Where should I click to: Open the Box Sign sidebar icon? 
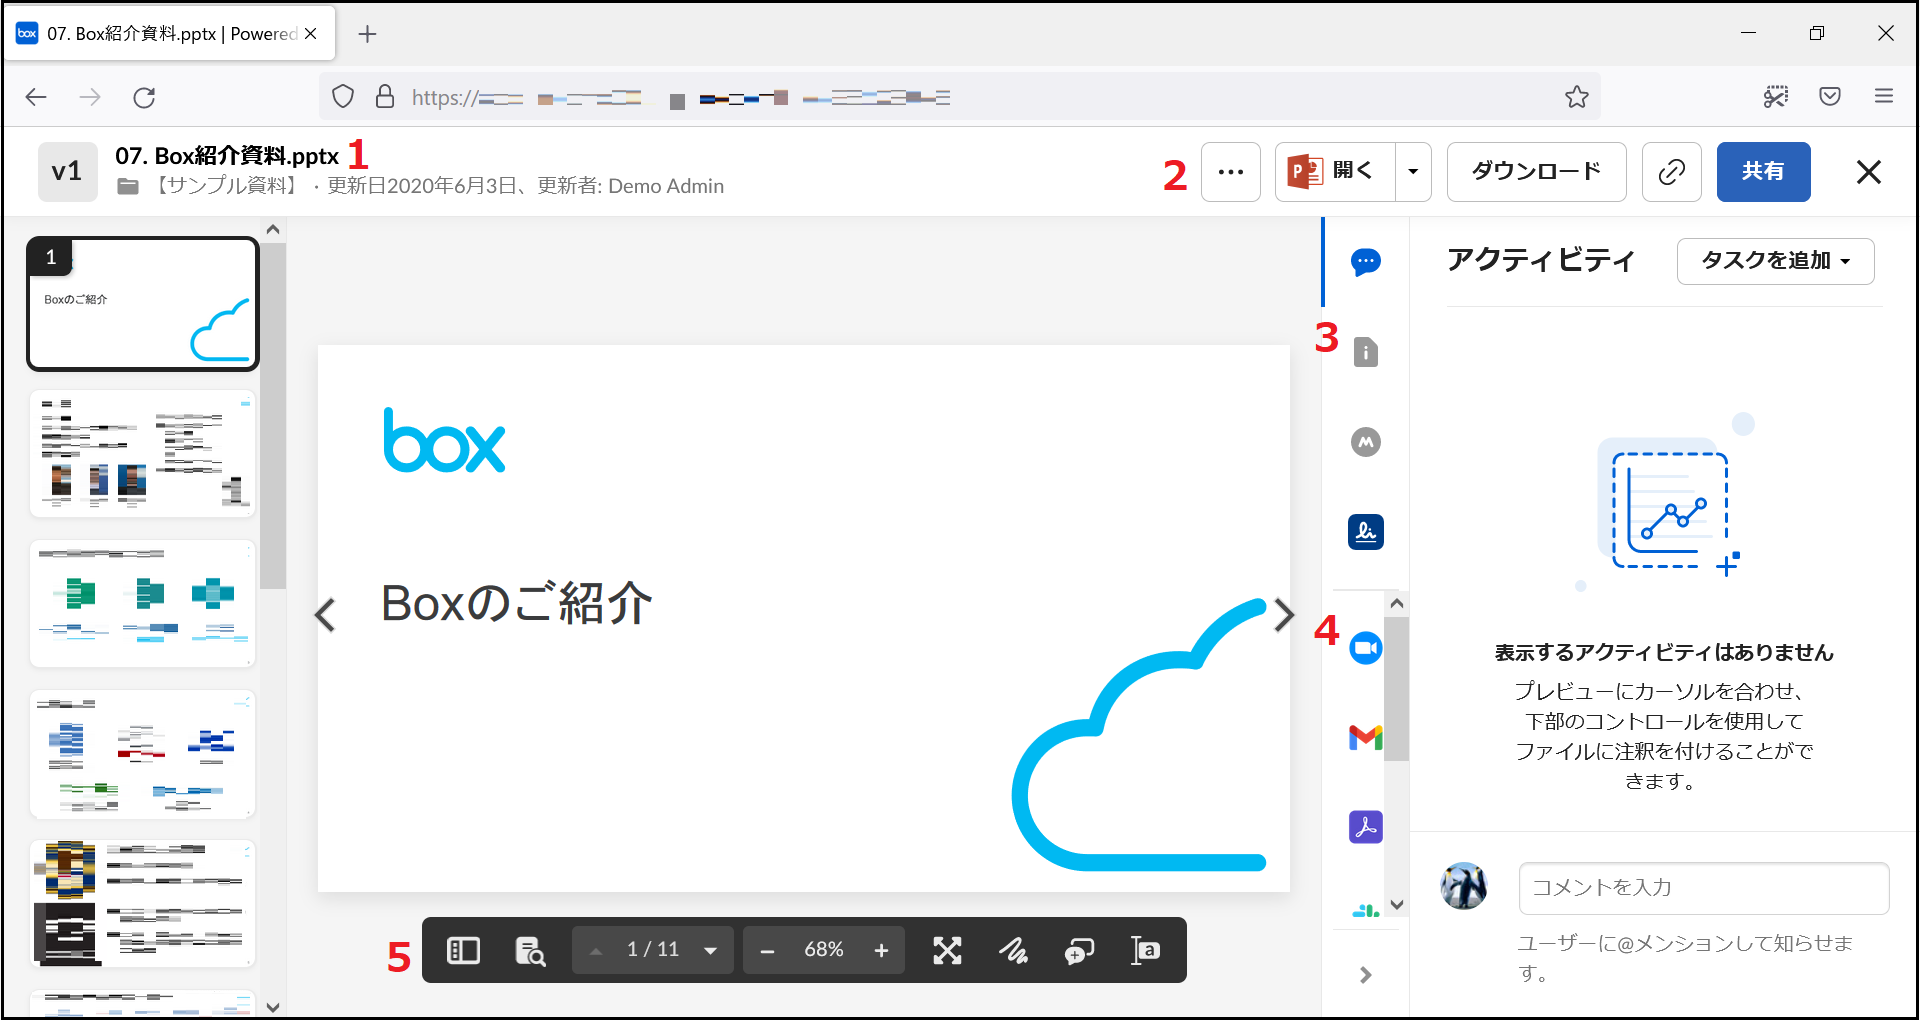[1365, 532]
